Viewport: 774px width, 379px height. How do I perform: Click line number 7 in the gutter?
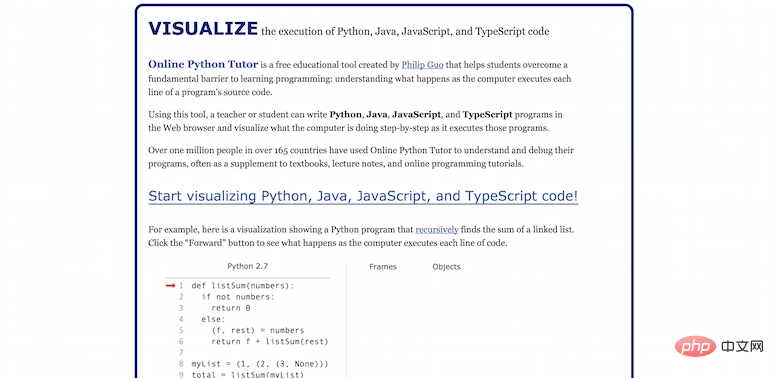point(181,353)
